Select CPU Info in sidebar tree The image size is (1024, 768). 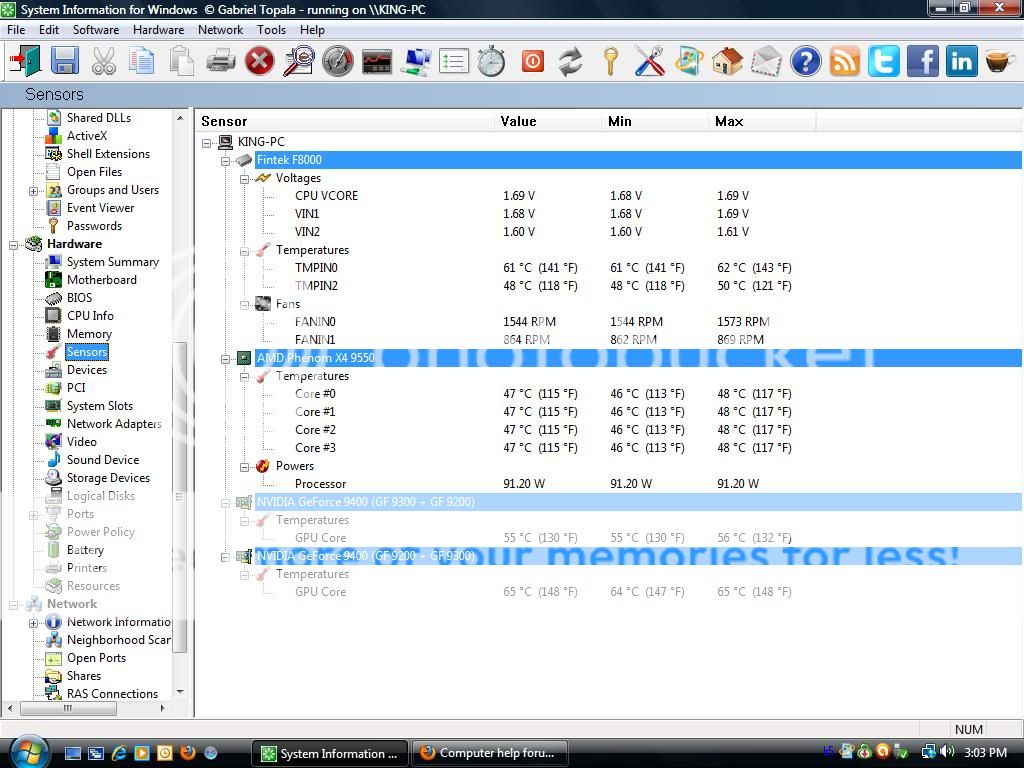coord(90,315)
